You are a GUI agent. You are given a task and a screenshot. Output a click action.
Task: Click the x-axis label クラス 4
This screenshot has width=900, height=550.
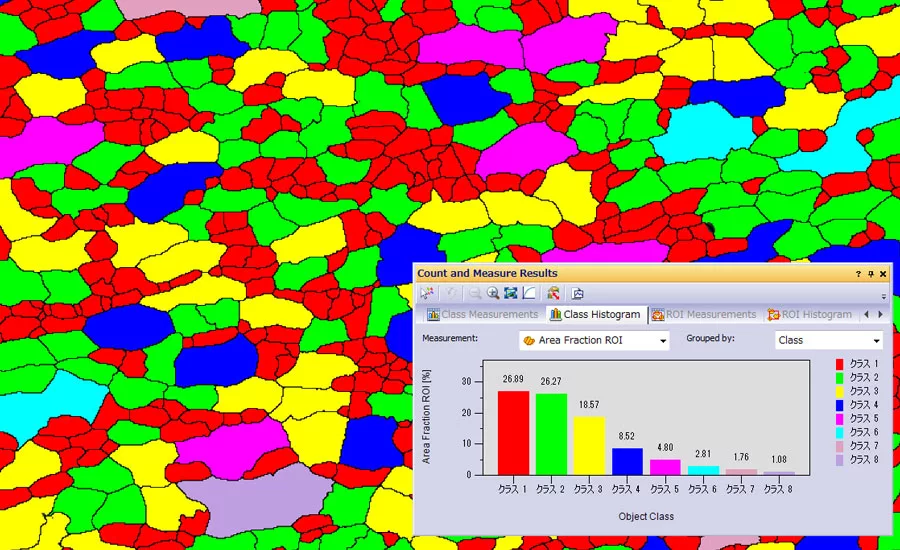pyautogui.click(x=626, y=489)
